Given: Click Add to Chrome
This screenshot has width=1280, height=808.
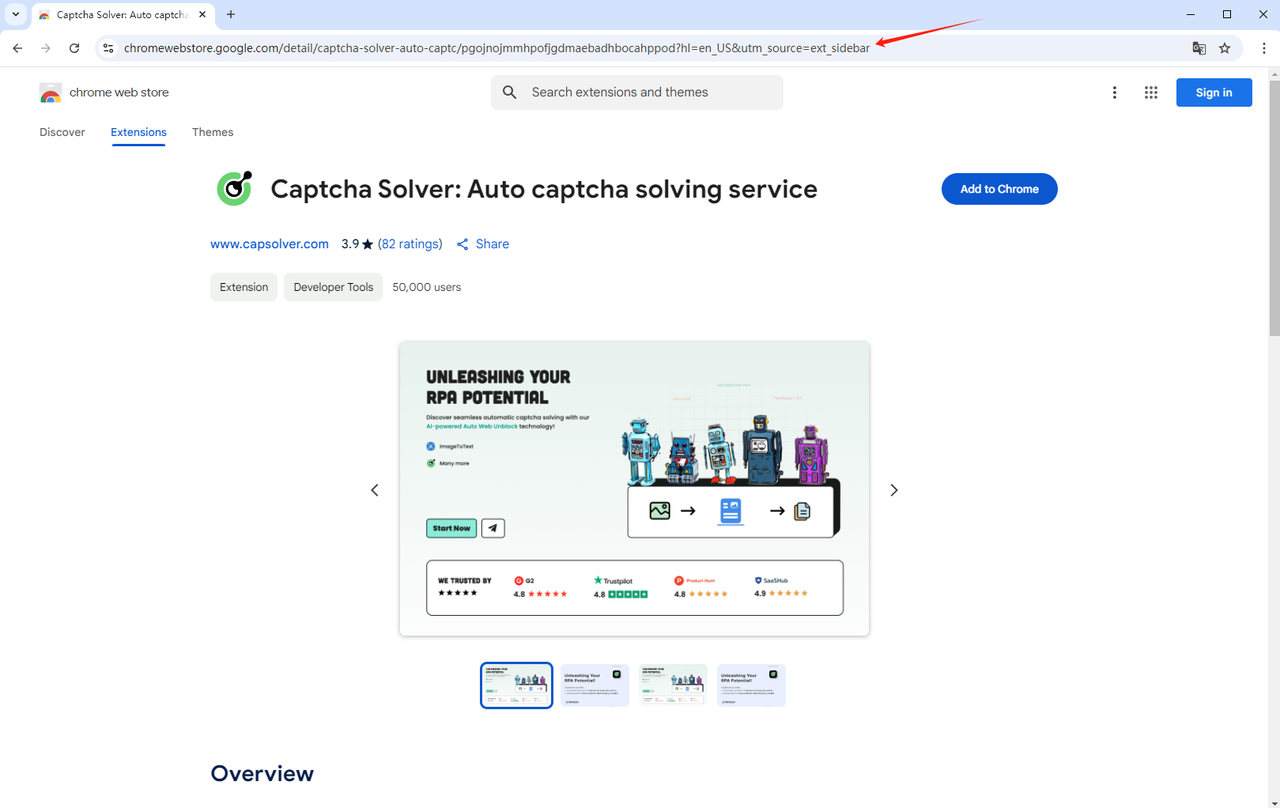Looking at the screenshot, I should point(999,189).
